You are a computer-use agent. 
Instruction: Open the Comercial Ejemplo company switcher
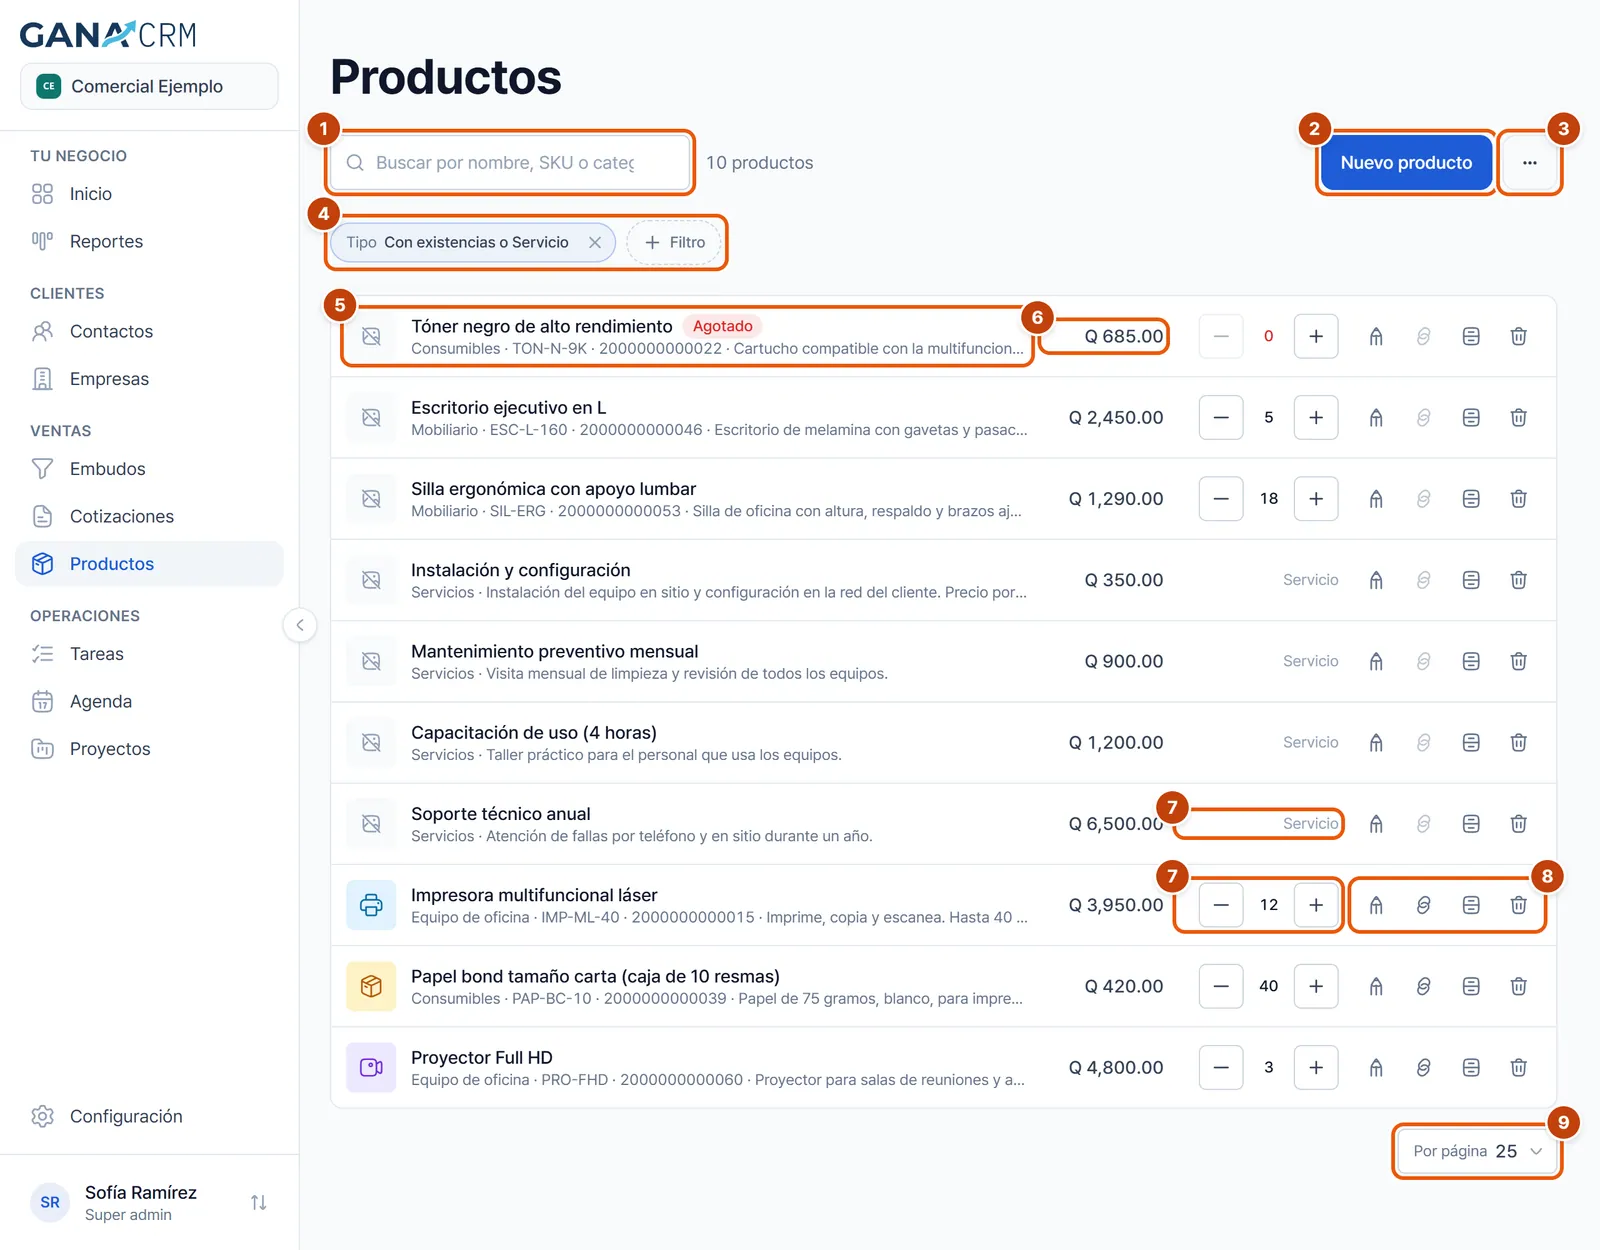click(149, 86)
